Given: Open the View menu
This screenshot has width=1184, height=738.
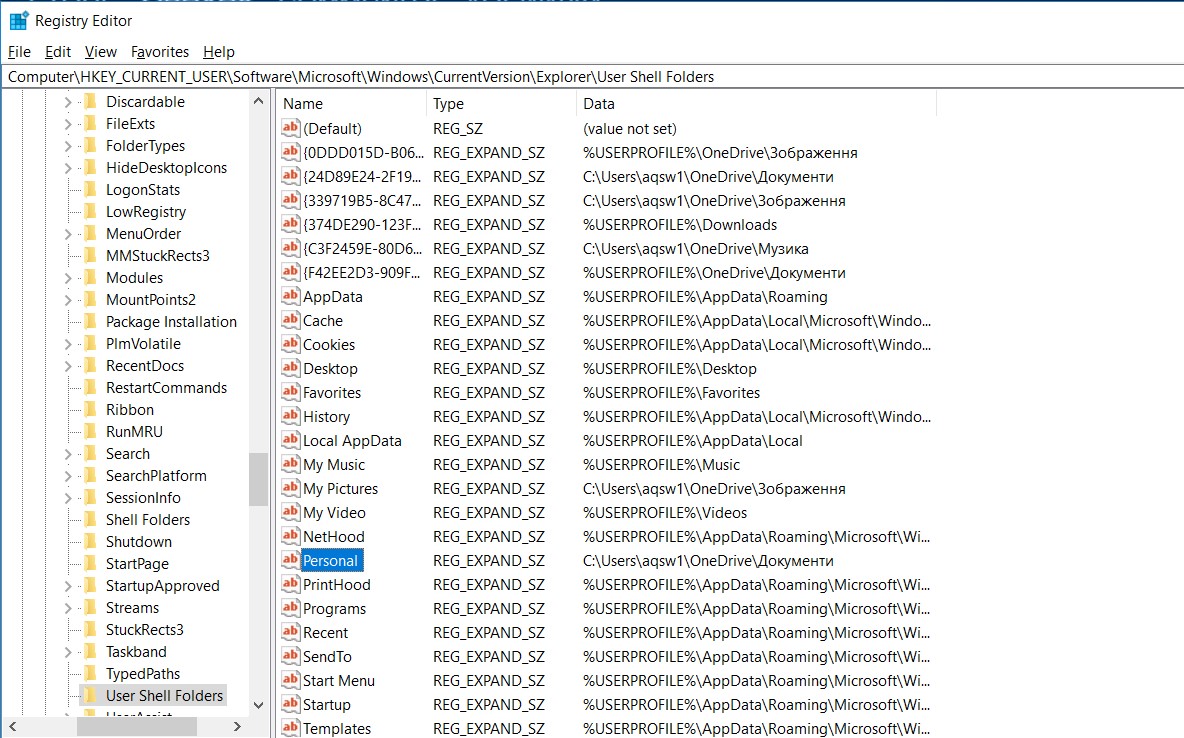Looking at the screenshot, I should [100, 51].
